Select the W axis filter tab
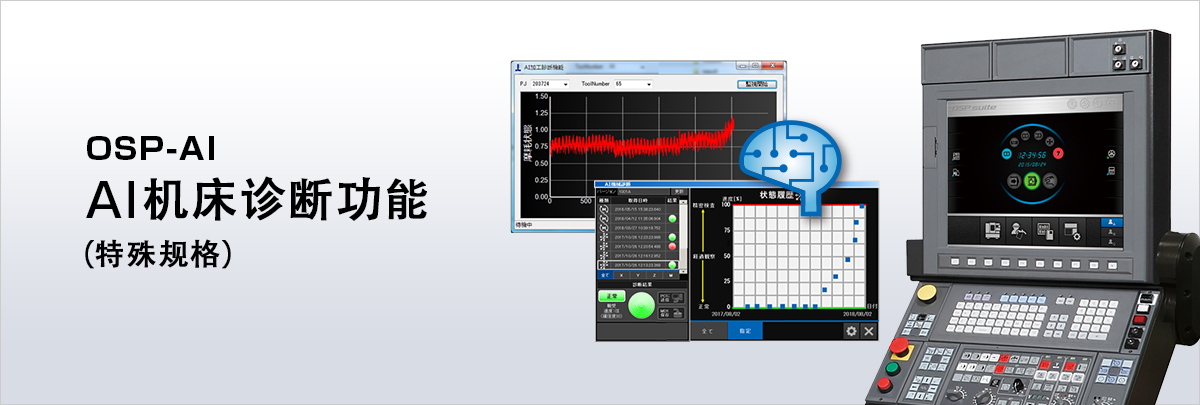 click(x=671, y=274)
